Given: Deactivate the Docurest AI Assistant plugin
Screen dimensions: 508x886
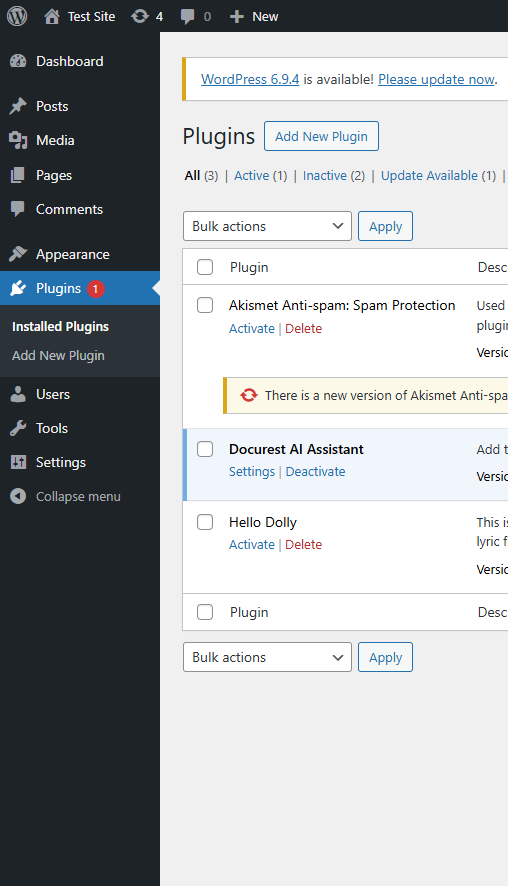Looking at the screenshot, I should click(315, 472).
